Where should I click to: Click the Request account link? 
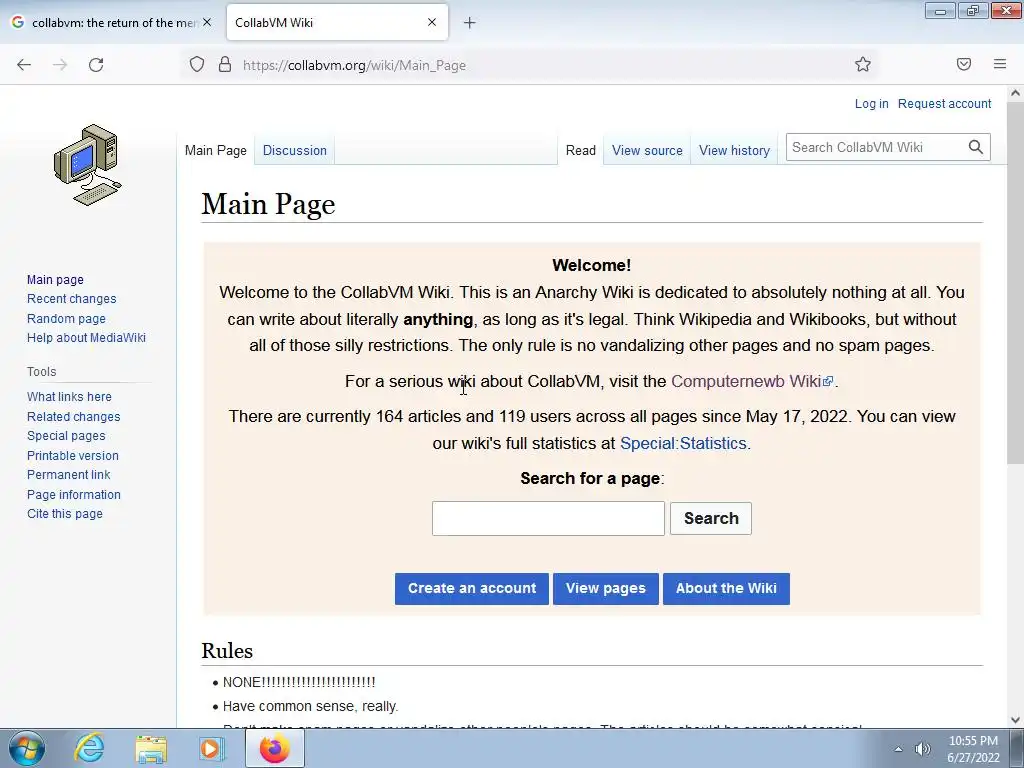point(944,103)
